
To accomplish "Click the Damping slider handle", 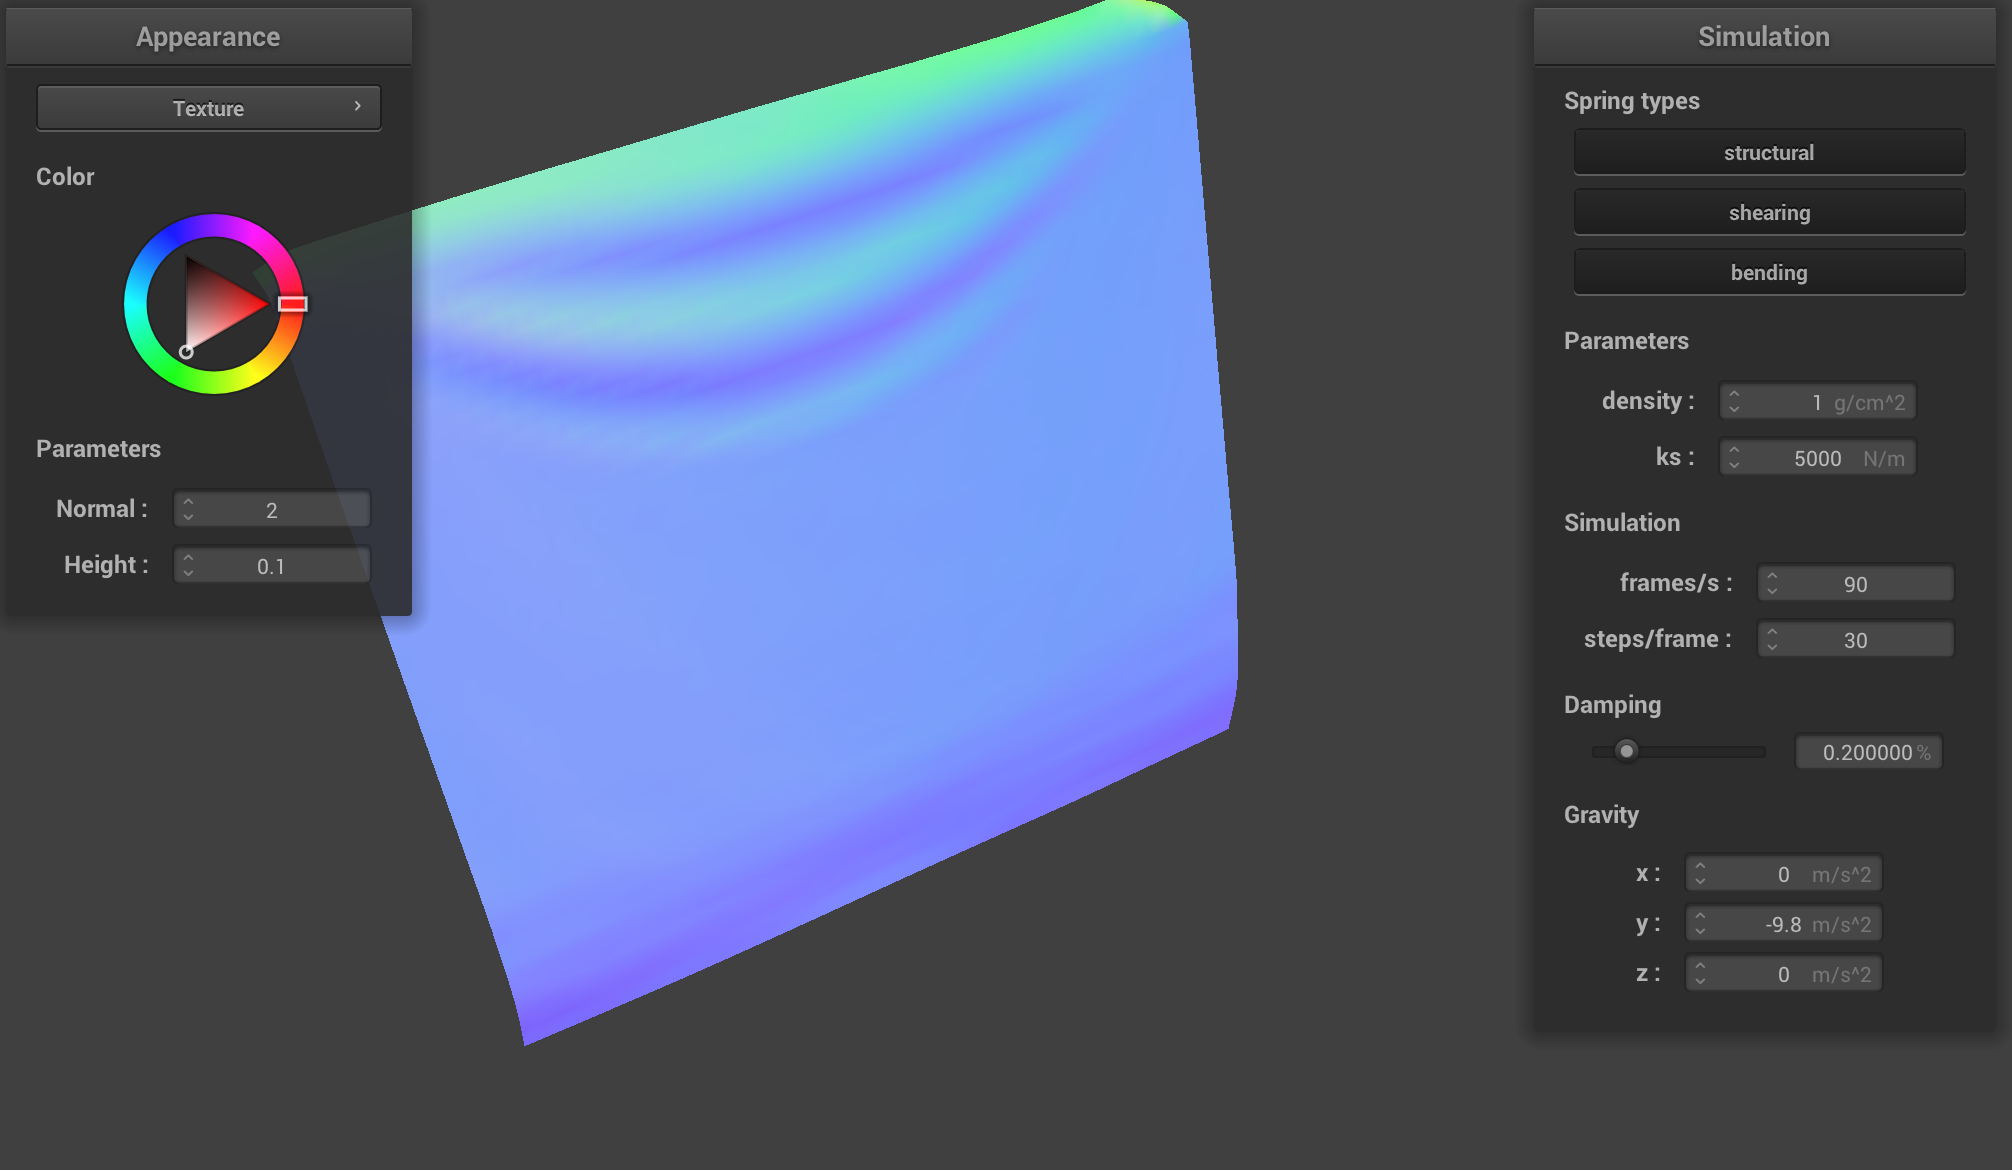I will [x=1627, y=751].
